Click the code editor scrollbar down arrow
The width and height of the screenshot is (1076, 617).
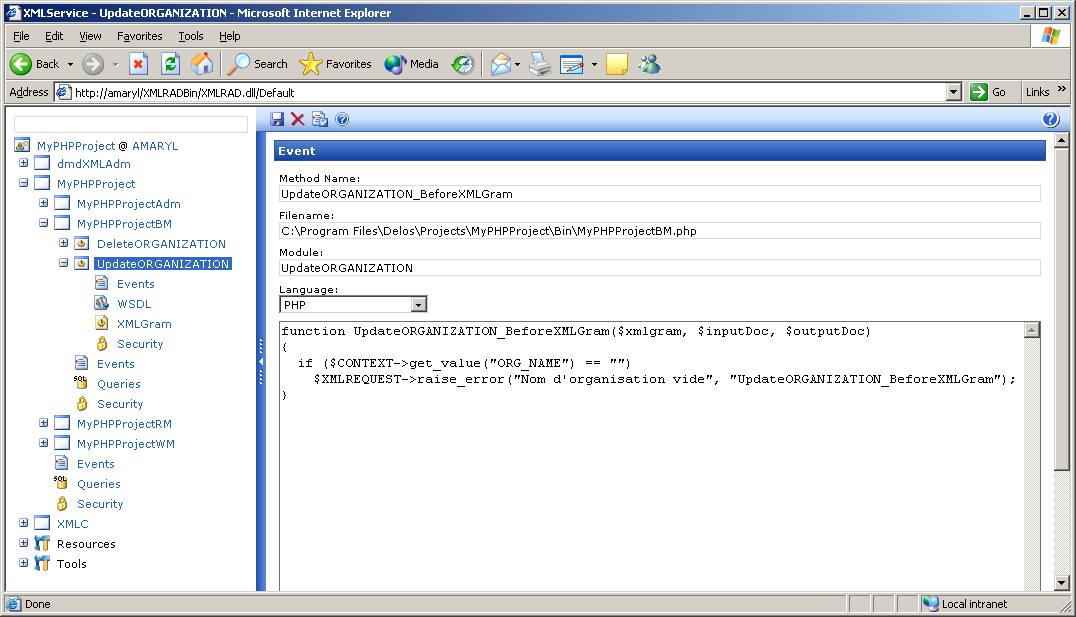[x=1033, y=582]
